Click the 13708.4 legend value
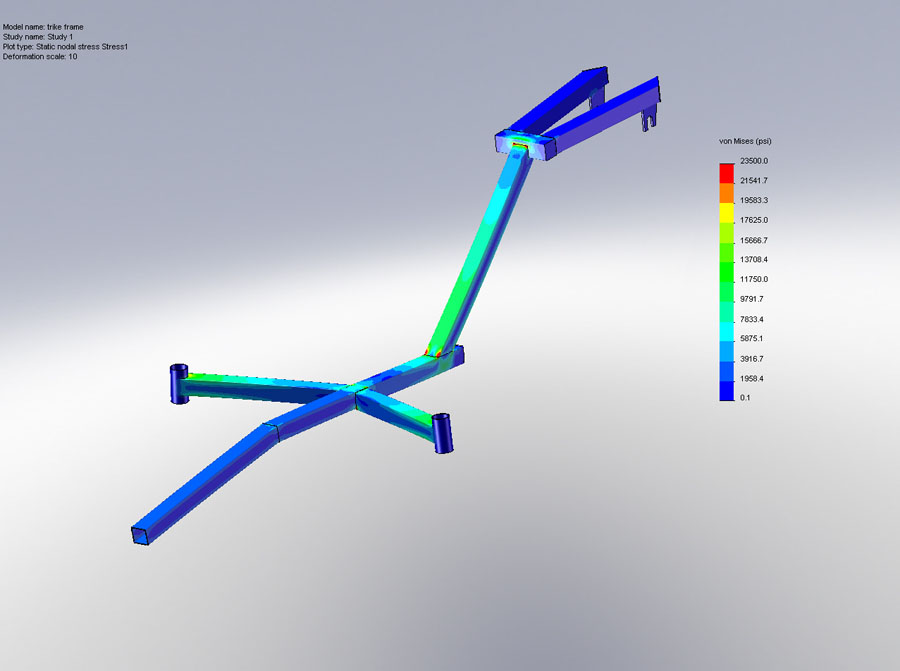This screenshot has height=671, width=900. (x=754, y=259)
